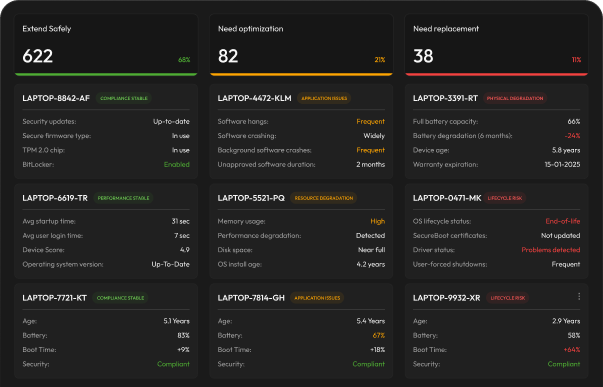
Task: Click the Battery '67%' value on LAPTOP-7814-GH
Action: (x=378, y=336)
